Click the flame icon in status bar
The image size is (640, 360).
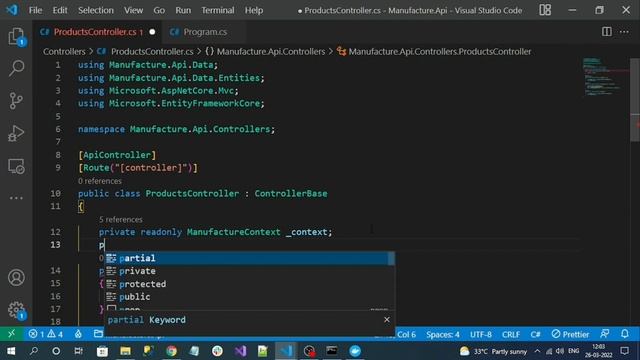click(78, 334)
